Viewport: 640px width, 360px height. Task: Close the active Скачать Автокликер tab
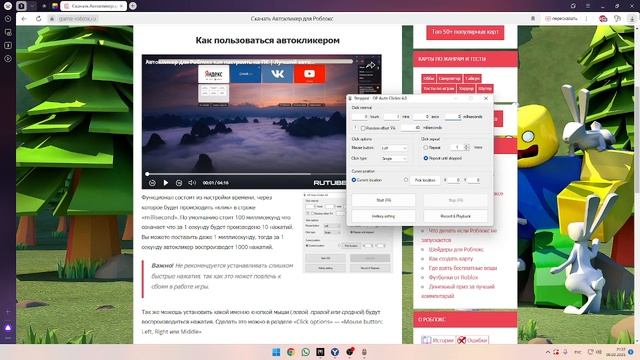(x=121, y=6)
